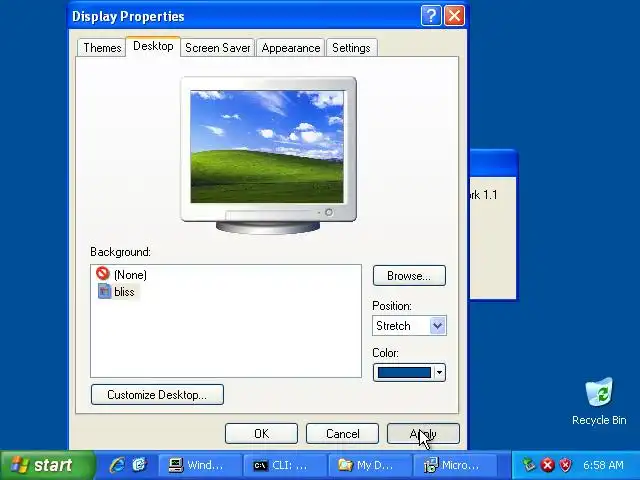This screenshot has width=640, height=480.
Task: Switch to the Screen Saver tab
Action: (218, 48)
